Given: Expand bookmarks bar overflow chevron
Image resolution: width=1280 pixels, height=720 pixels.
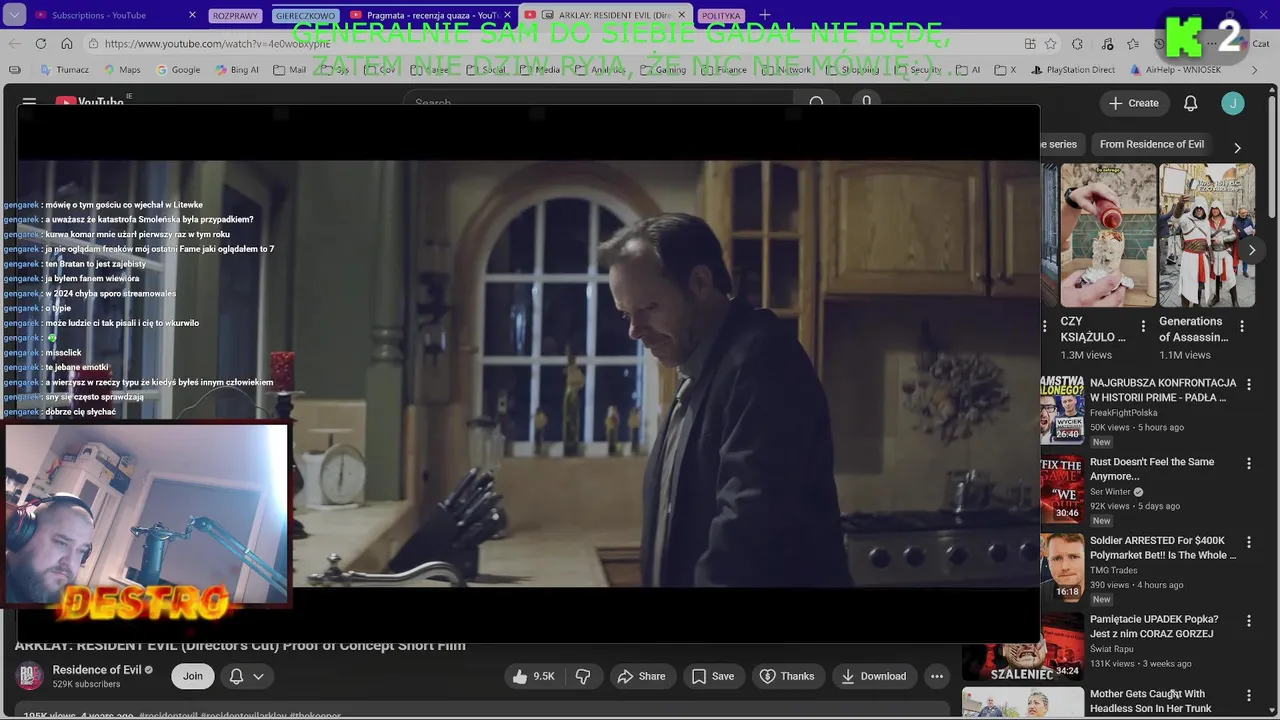Looking at the screenshot, I should (x=1255, y=70).
